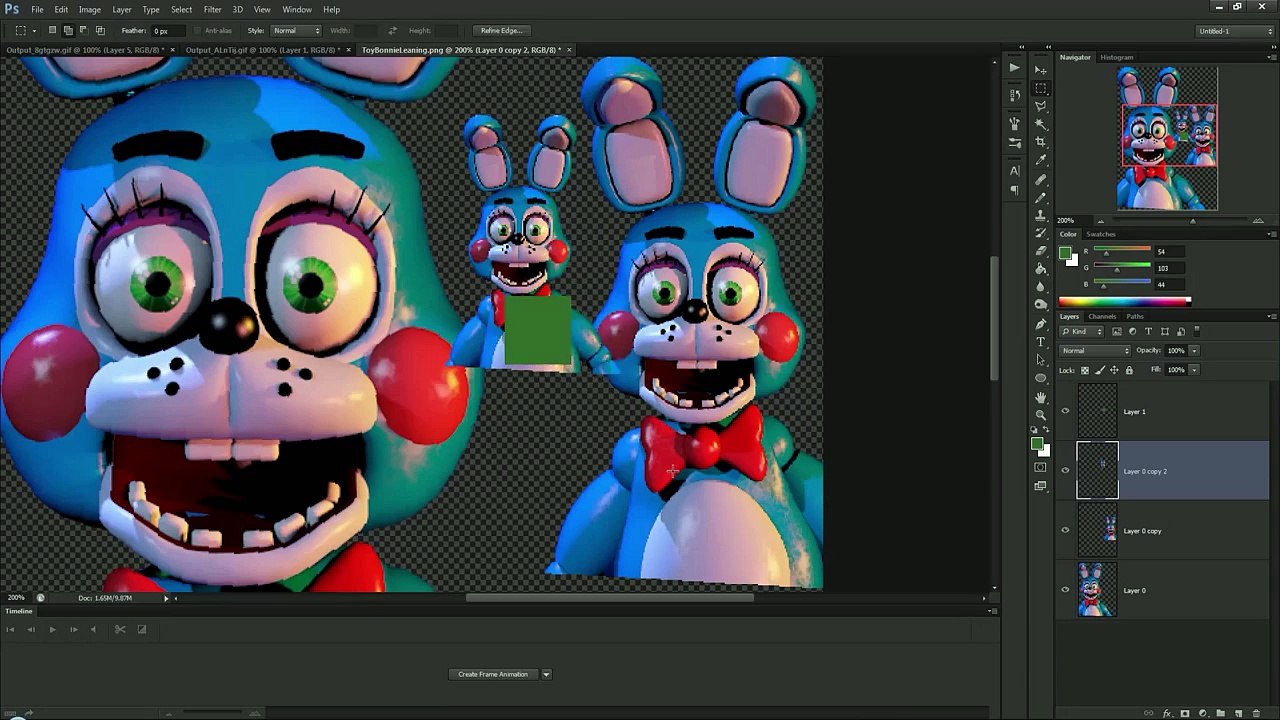Select the Ellipse shape tool

pos(1041,378)
